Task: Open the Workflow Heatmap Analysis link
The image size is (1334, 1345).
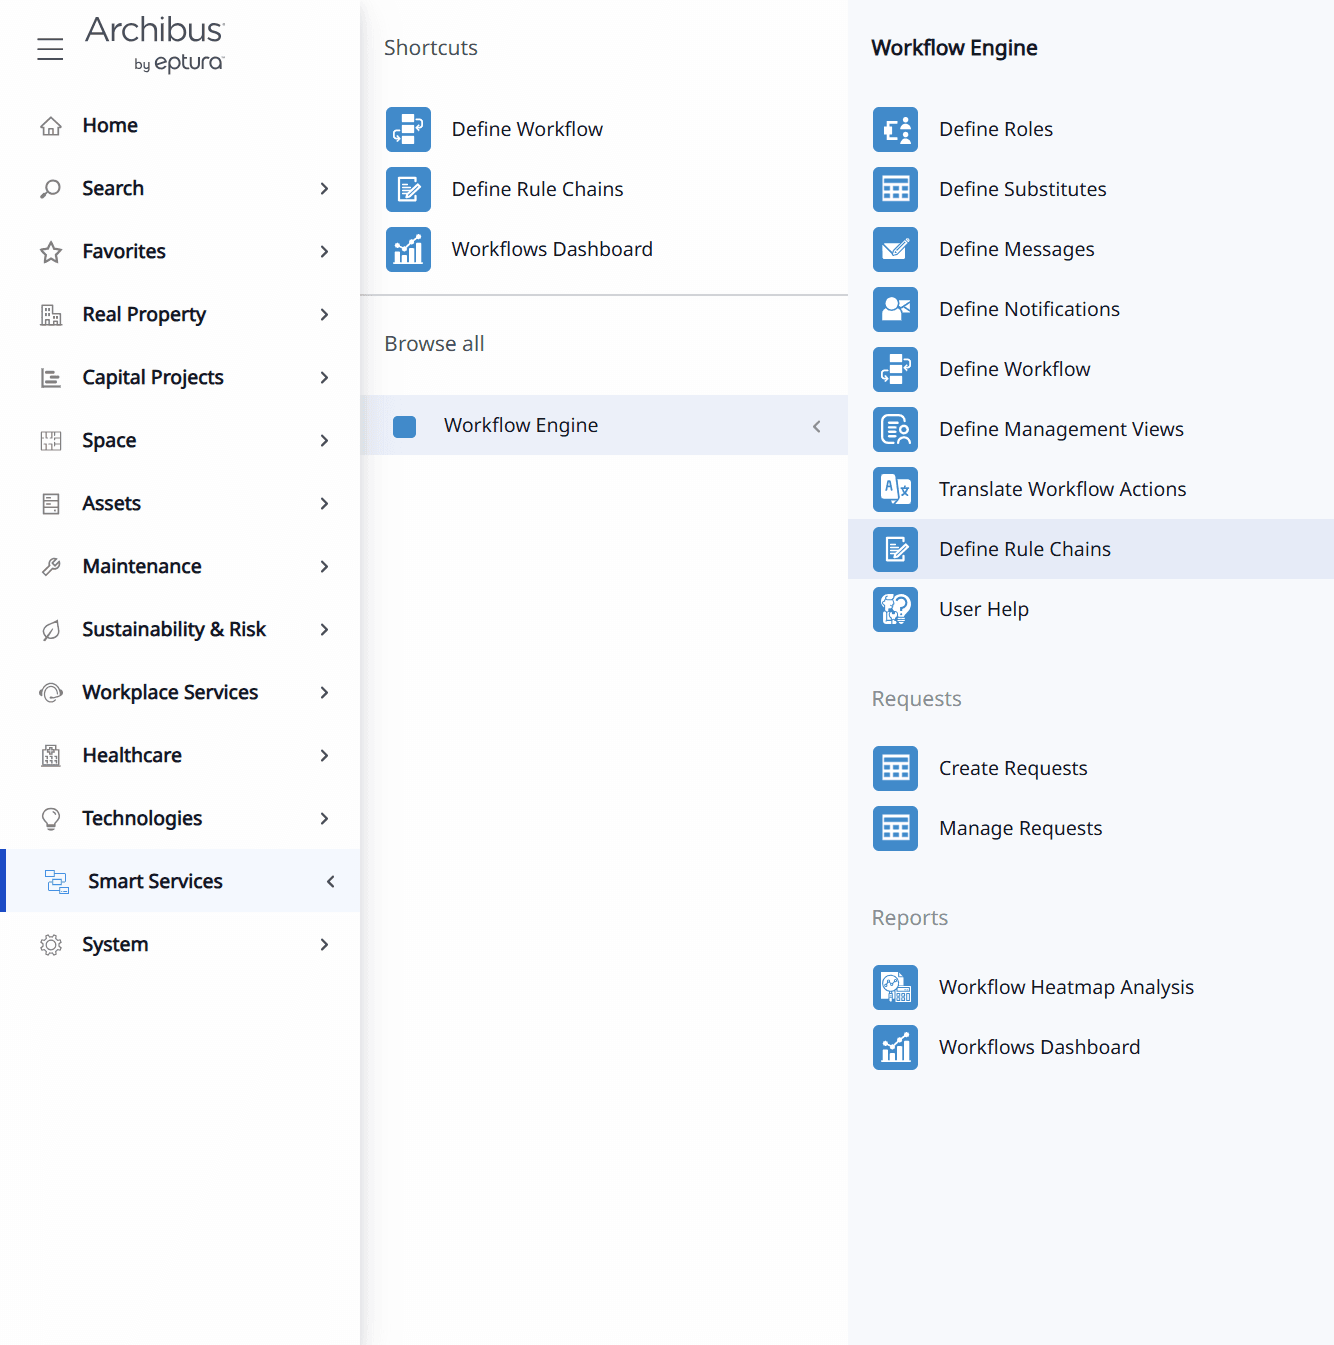Action: click(1066, 987)
